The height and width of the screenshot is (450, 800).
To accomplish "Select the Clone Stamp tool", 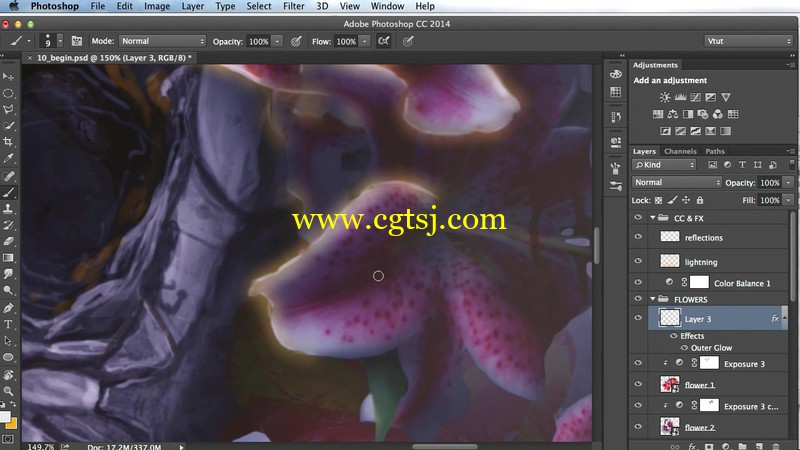I will point(8,209).
